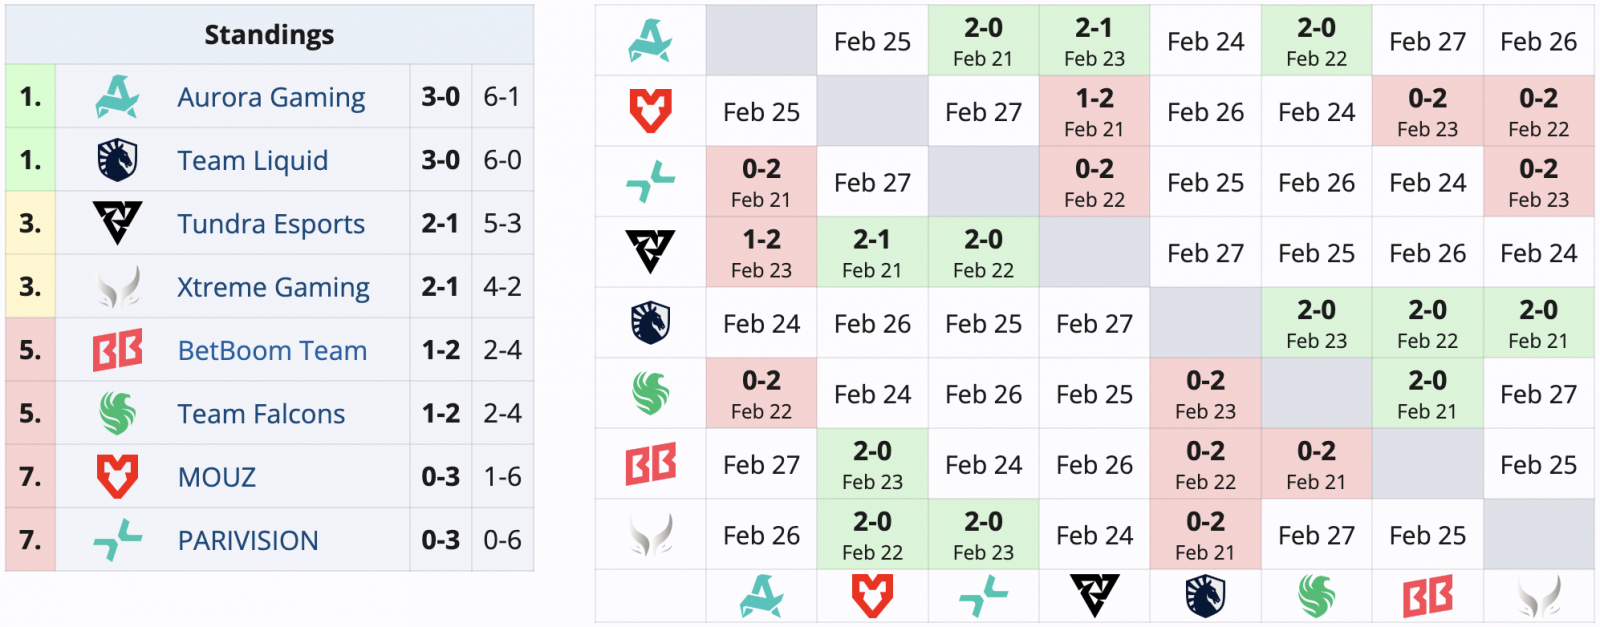This screenshot has height=627, width=1600.
Task: Open the PARIVISION team link
Action: point(248,541)
